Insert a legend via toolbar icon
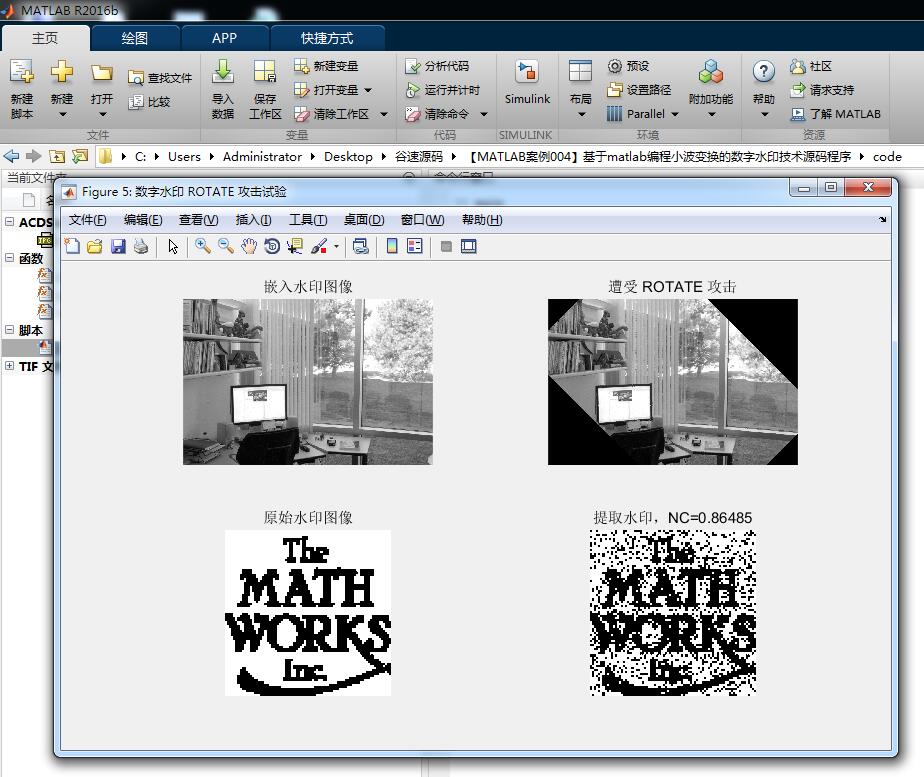This screenshot has height=777, width=924. (415, 246)
